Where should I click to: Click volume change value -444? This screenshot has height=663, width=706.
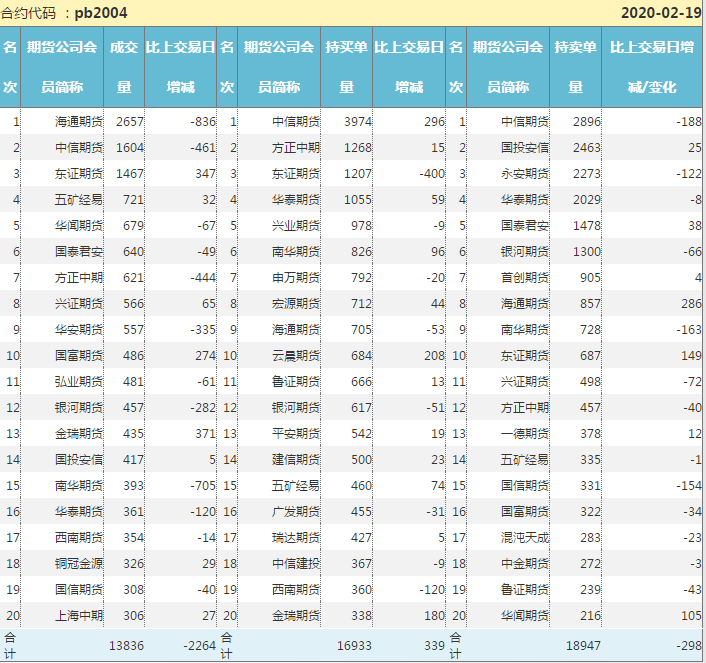click(203, 278)
